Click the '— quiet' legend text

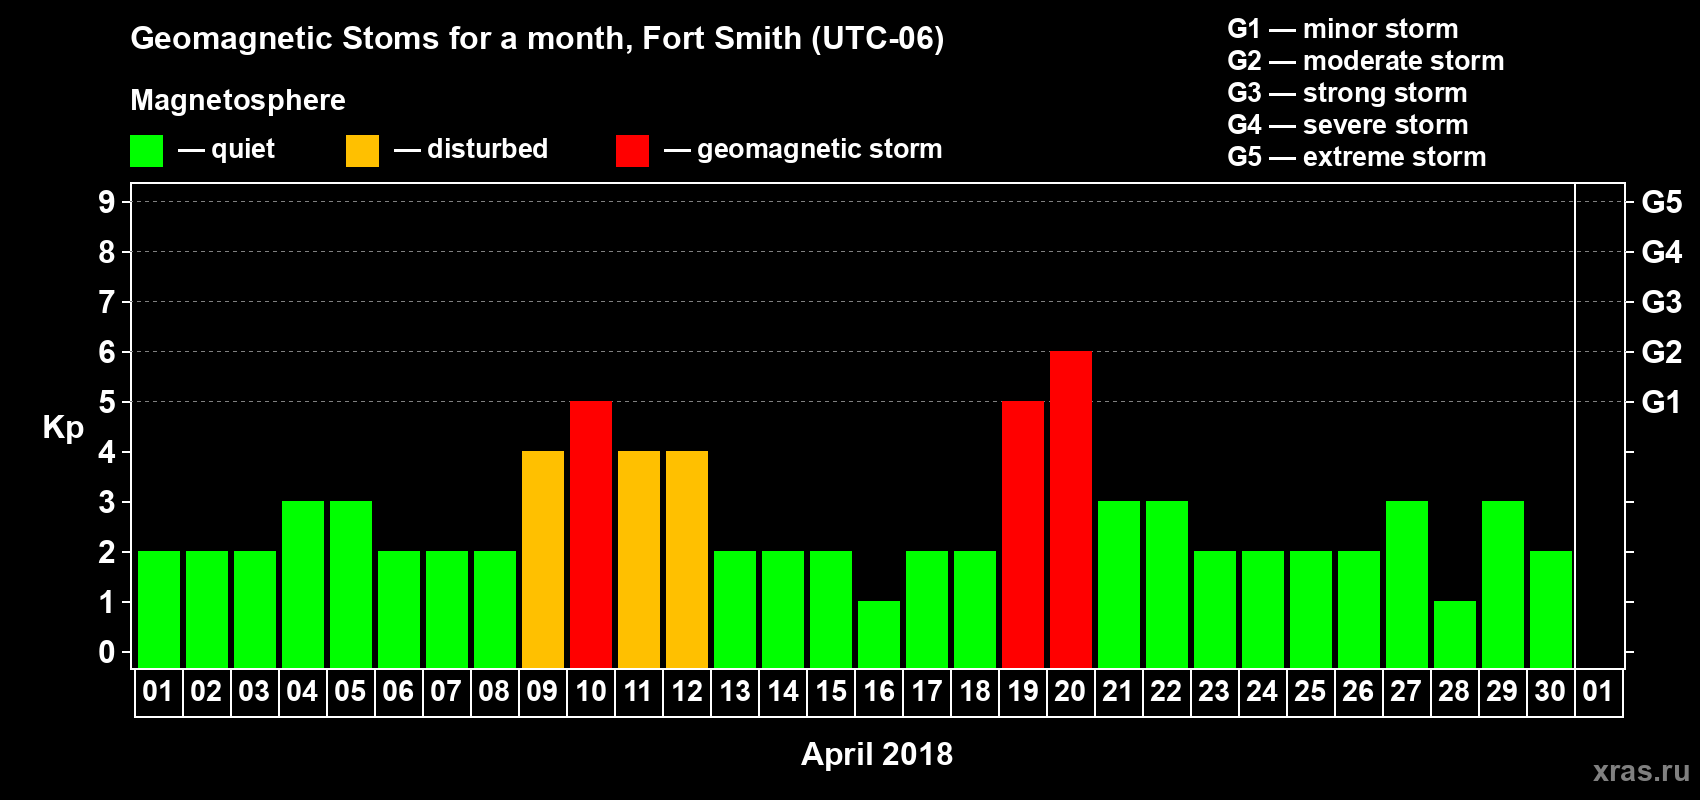click(x=226, y=150)
